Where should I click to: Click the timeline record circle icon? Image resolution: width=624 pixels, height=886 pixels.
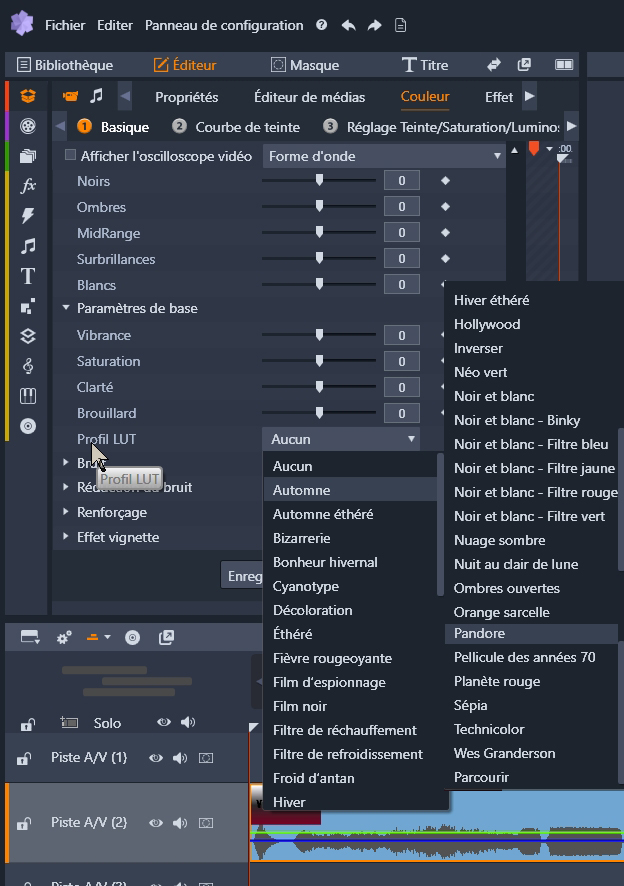[132, 638]
